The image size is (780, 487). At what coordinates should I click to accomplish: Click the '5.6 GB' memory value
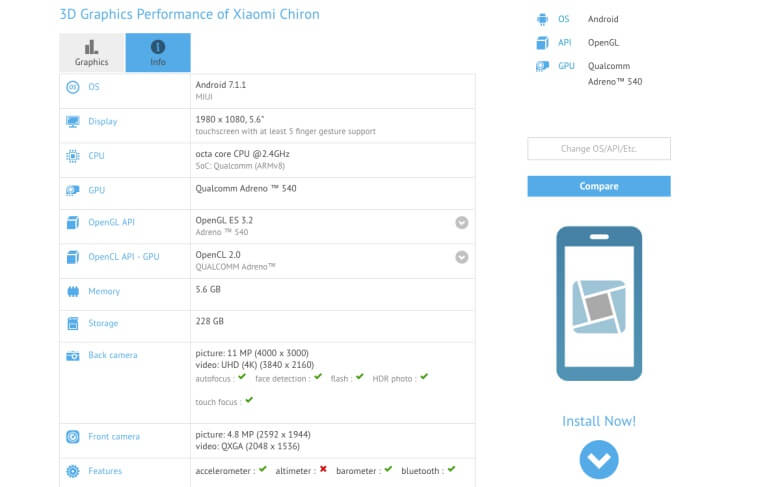pyautogui.click(x=208, y=290)
